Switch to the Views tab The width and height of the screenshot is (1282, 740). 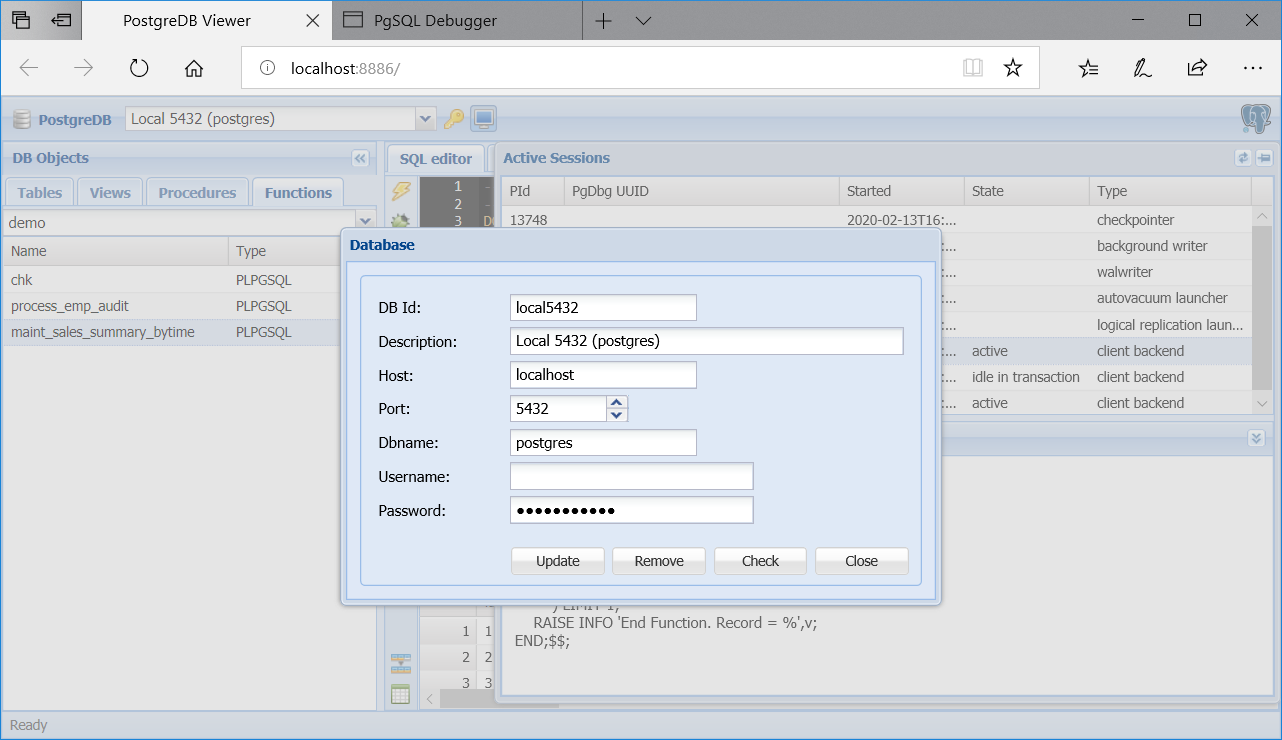(110, 193)
